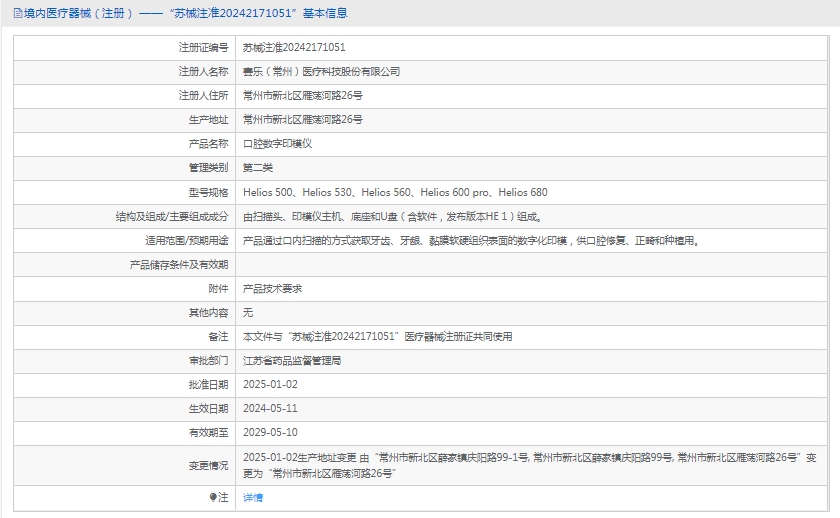
Task: Click the expiry date 2029-05-10
Action: point(270,433)
